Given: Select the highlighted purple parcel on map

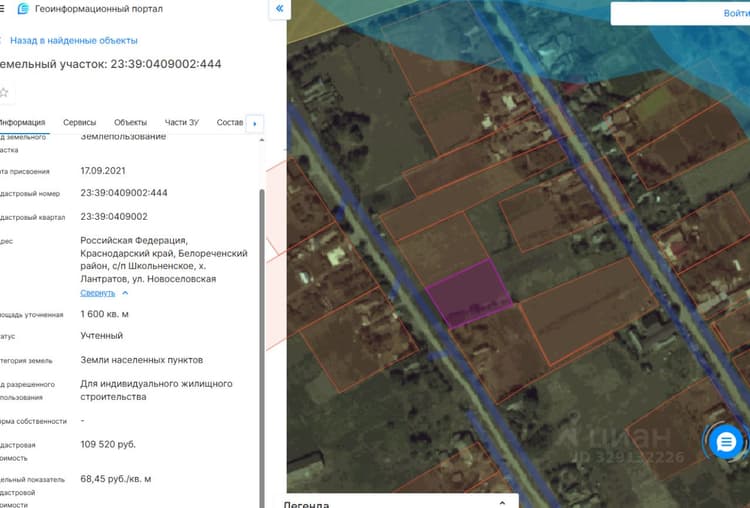Looking at the screenshot, I should pos(469,292).
